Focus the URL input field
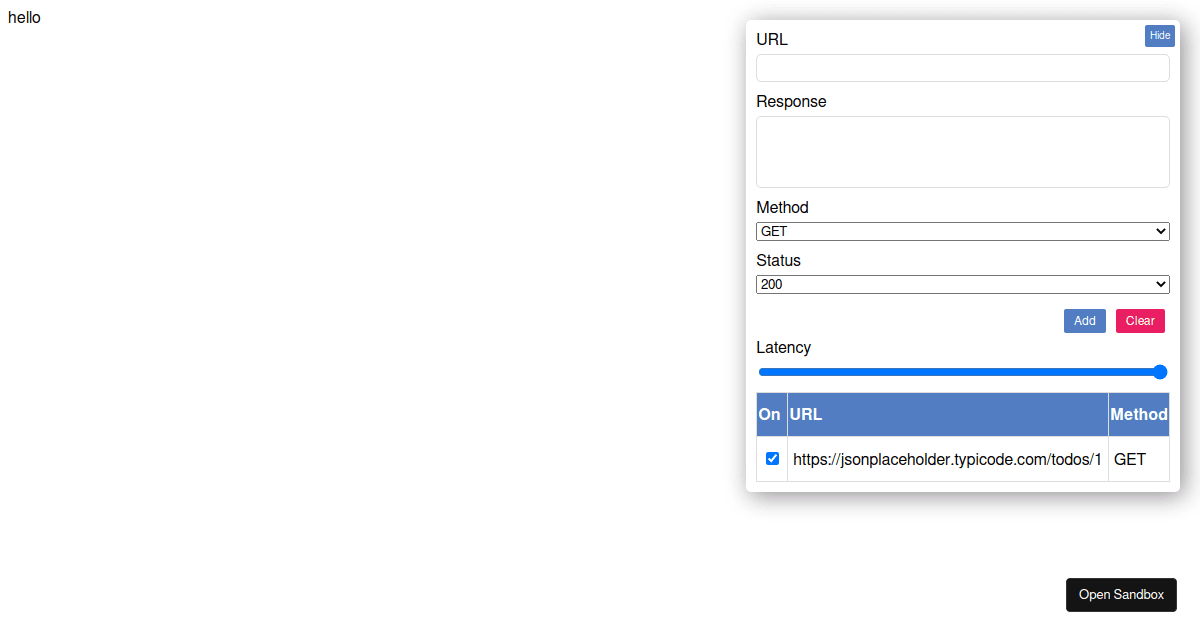This screenshot has width=1200, height=630. pos(962,68)
